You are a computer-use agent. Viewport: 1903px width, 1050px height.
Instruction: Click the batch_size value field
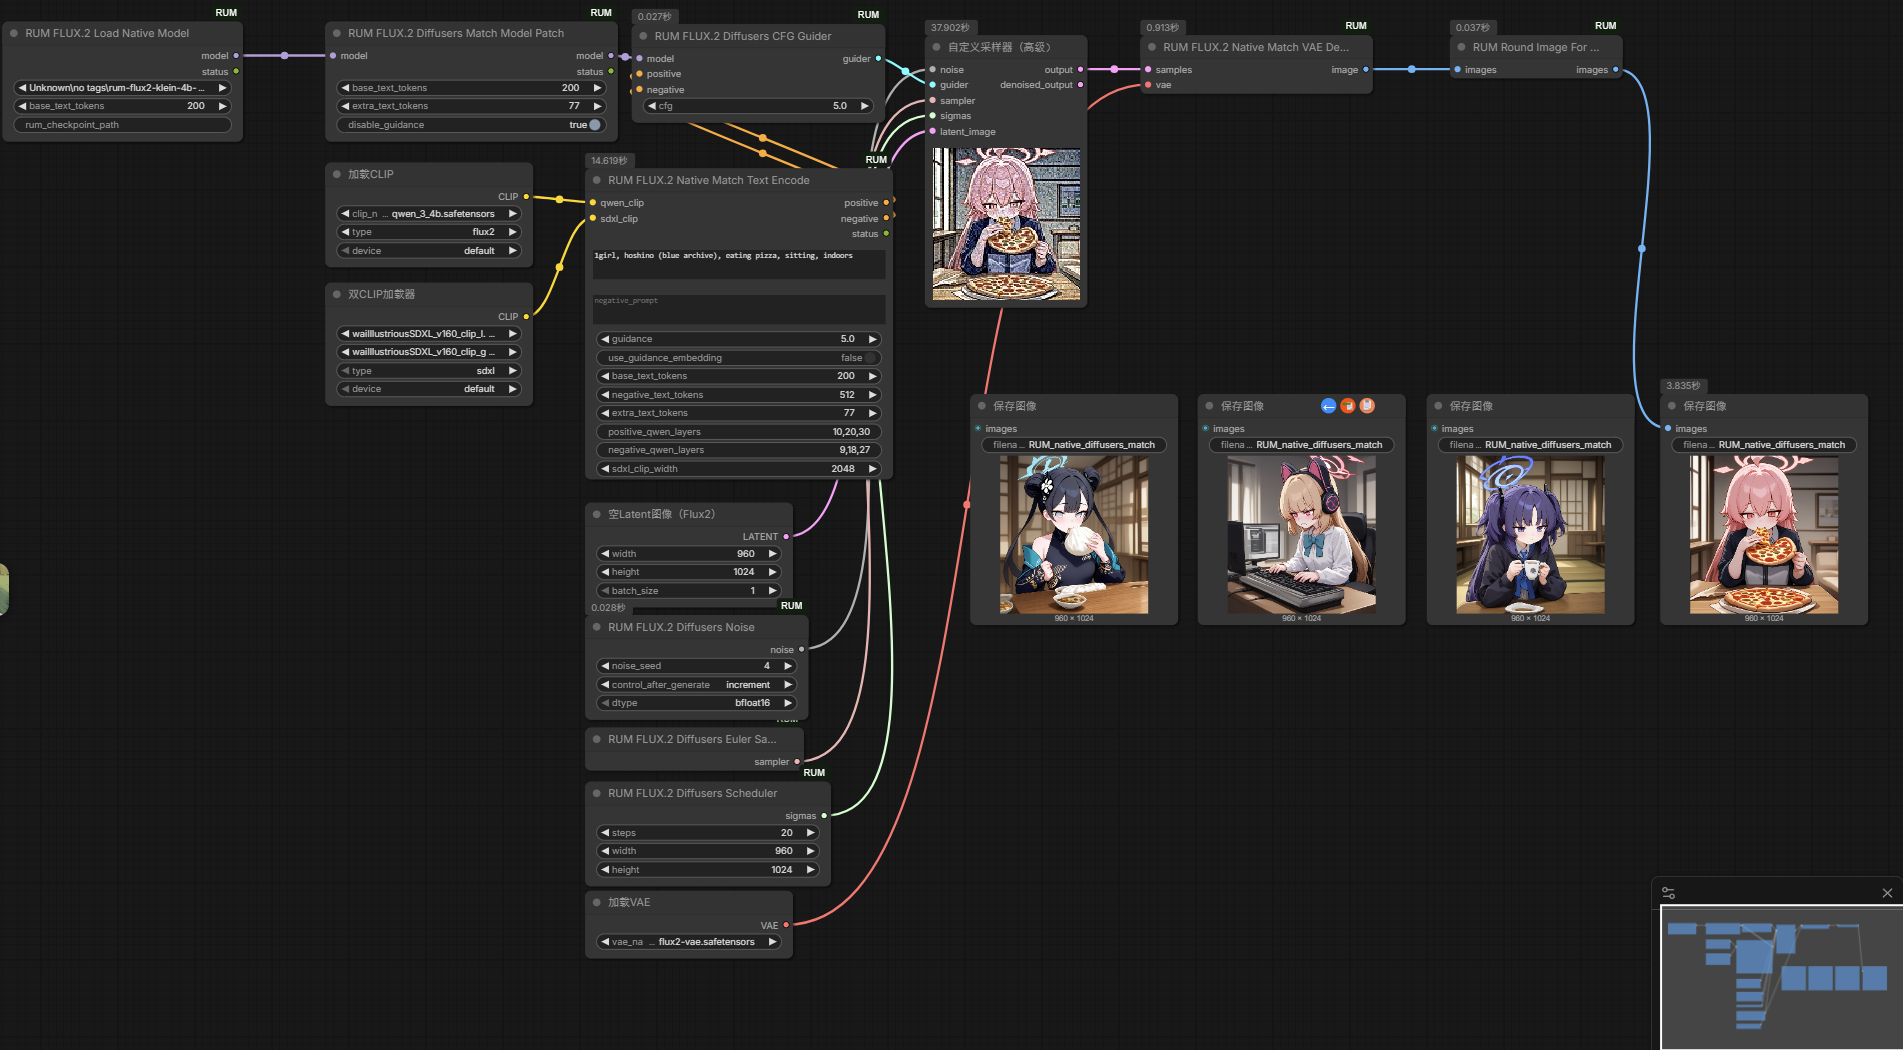(688, 591)
